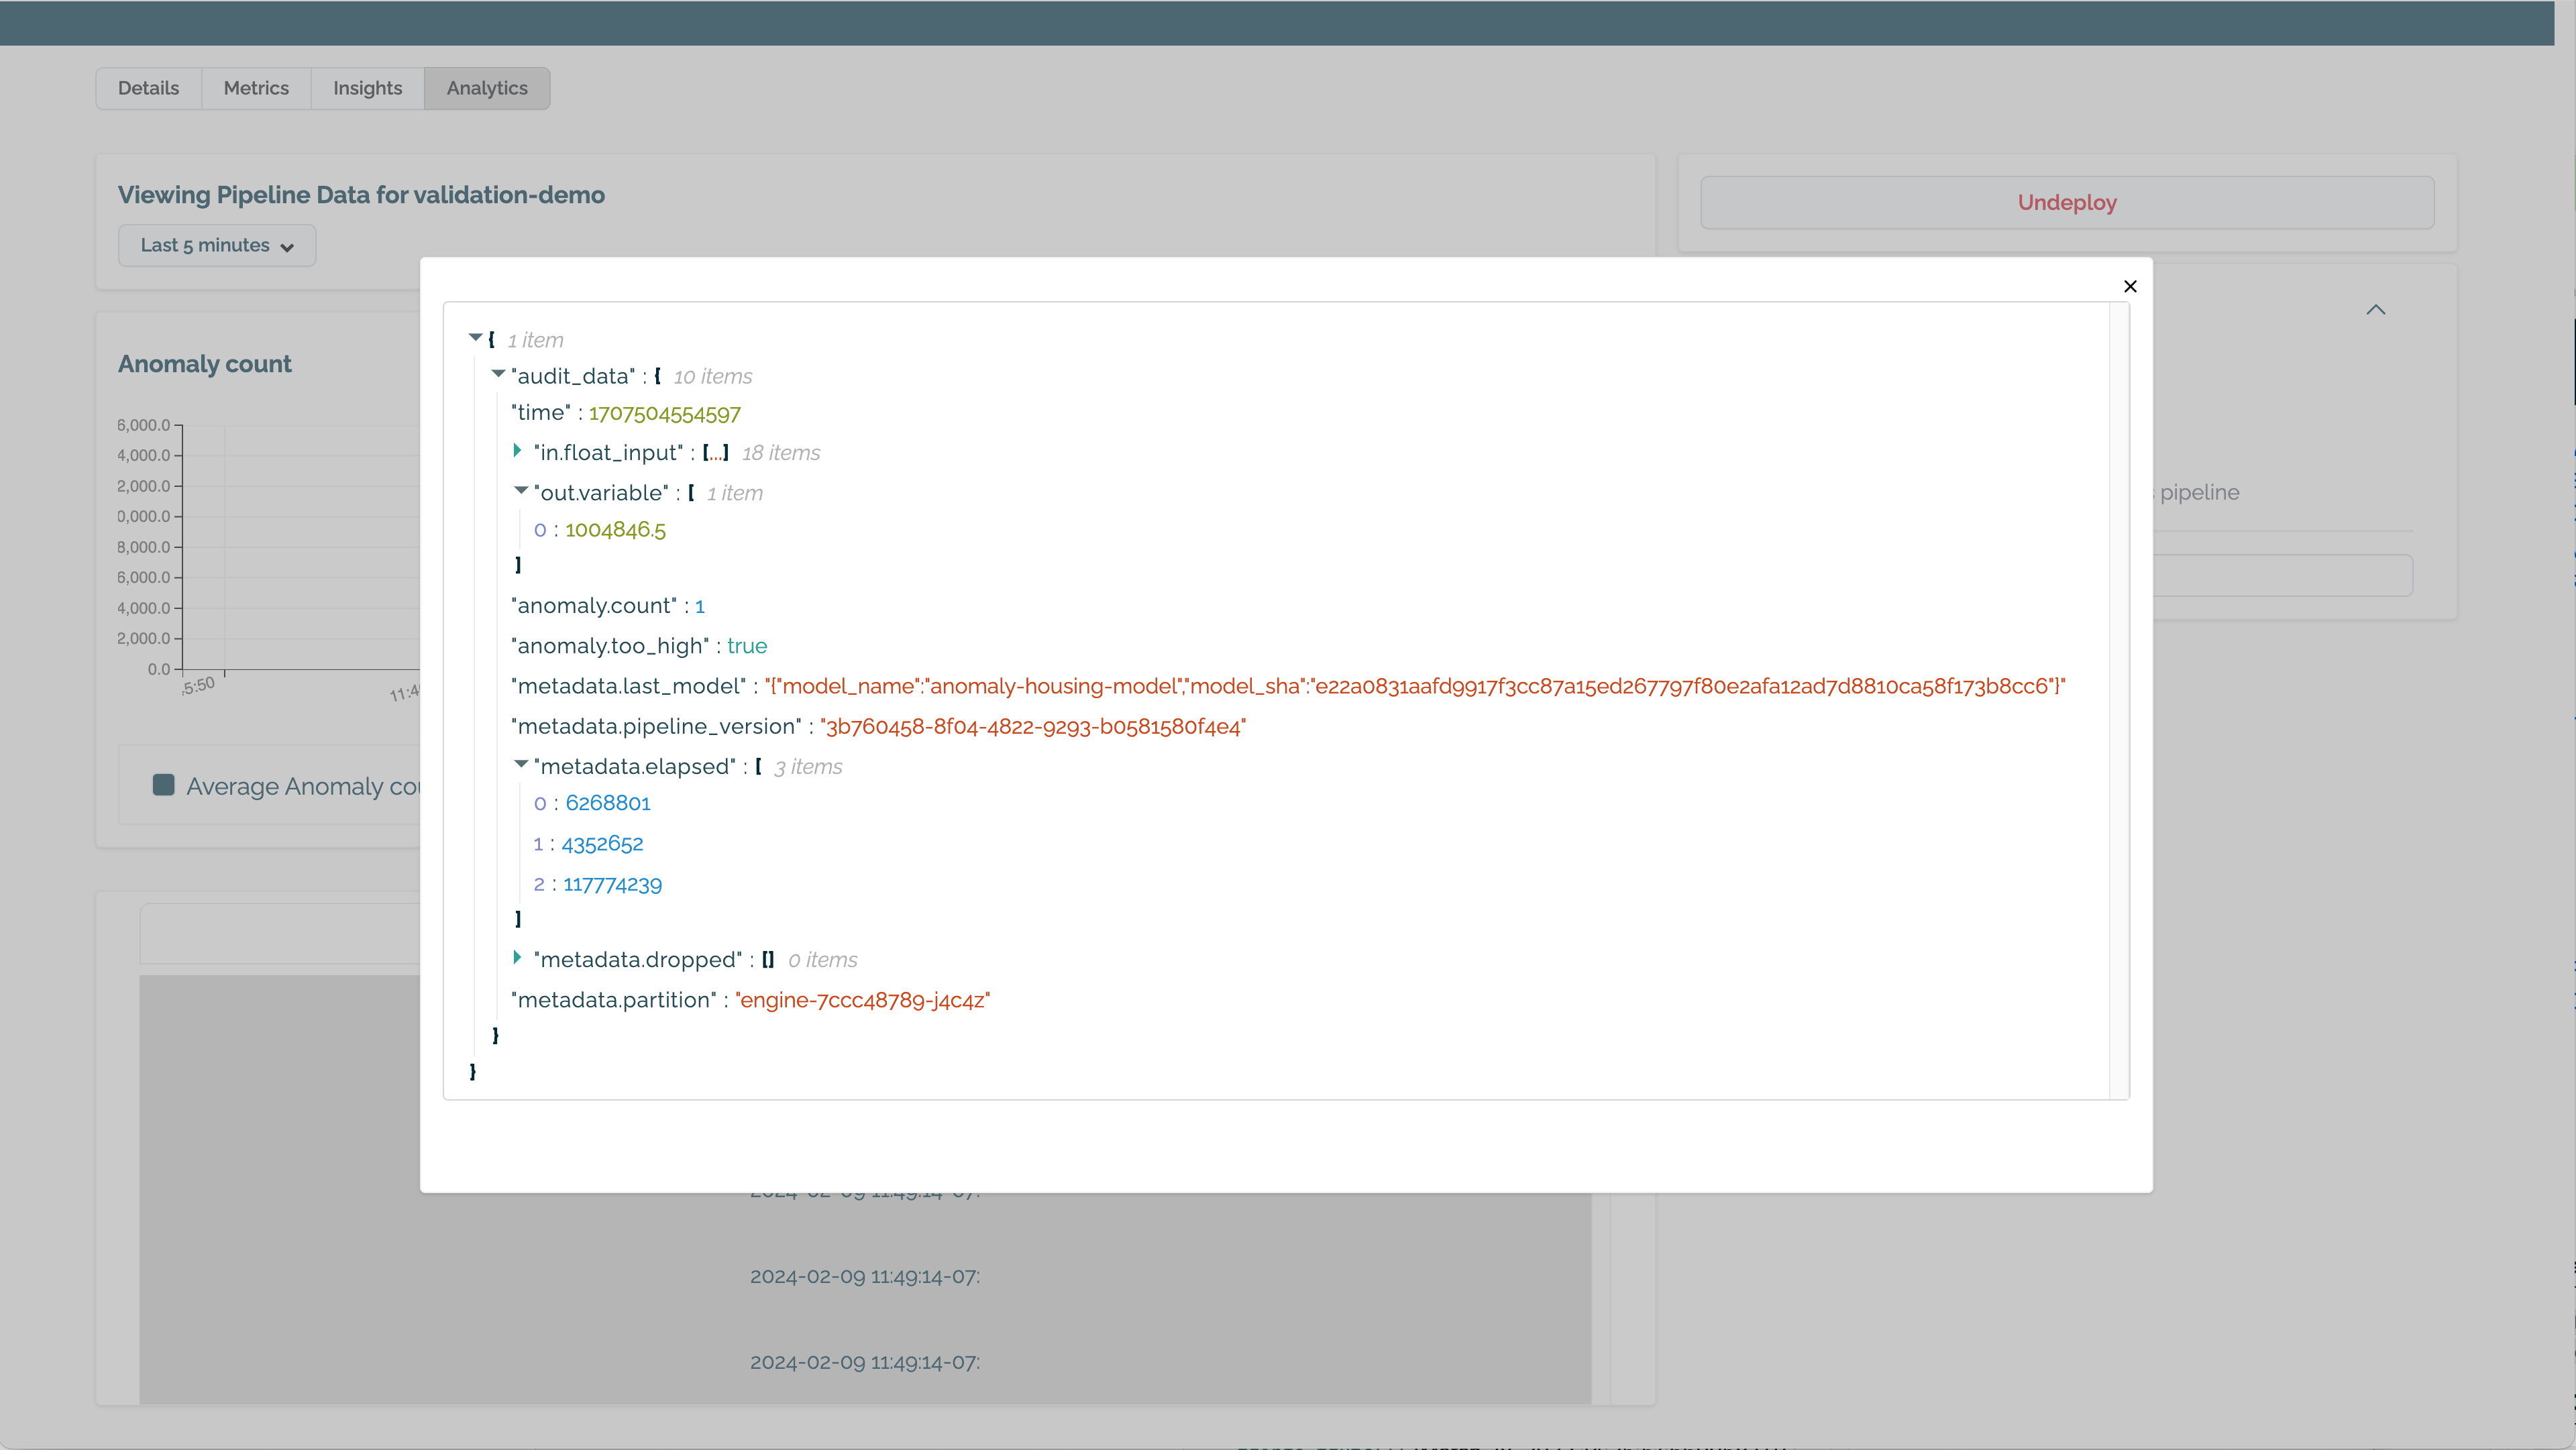Click the pipeline version value link
The height and width of the screenshot is (1450, 2576).
[x=1033, y=727]
